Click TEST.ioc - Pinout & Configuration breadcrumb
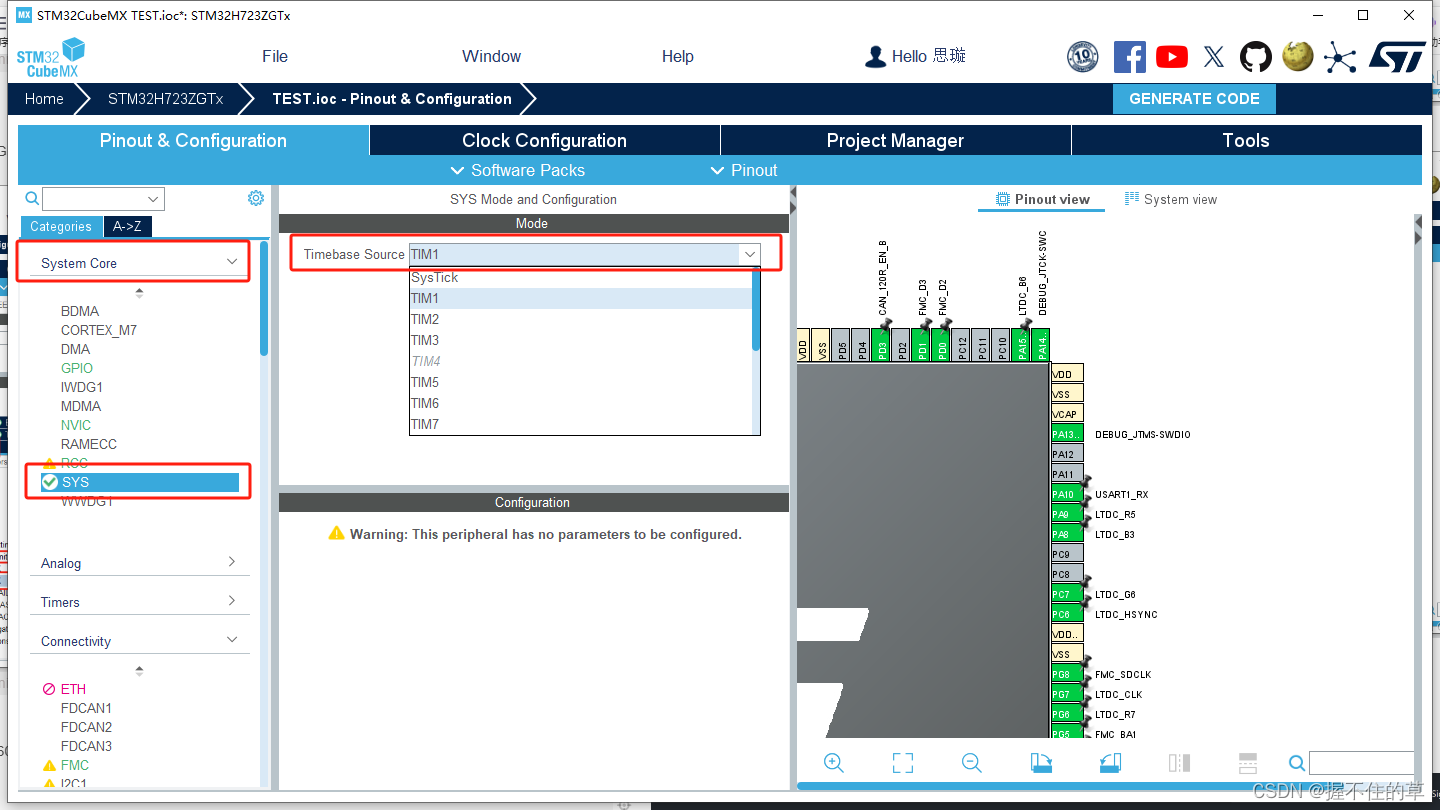Screen dimensions: 1440x810 pyautogui.click(x=392, y=99)
